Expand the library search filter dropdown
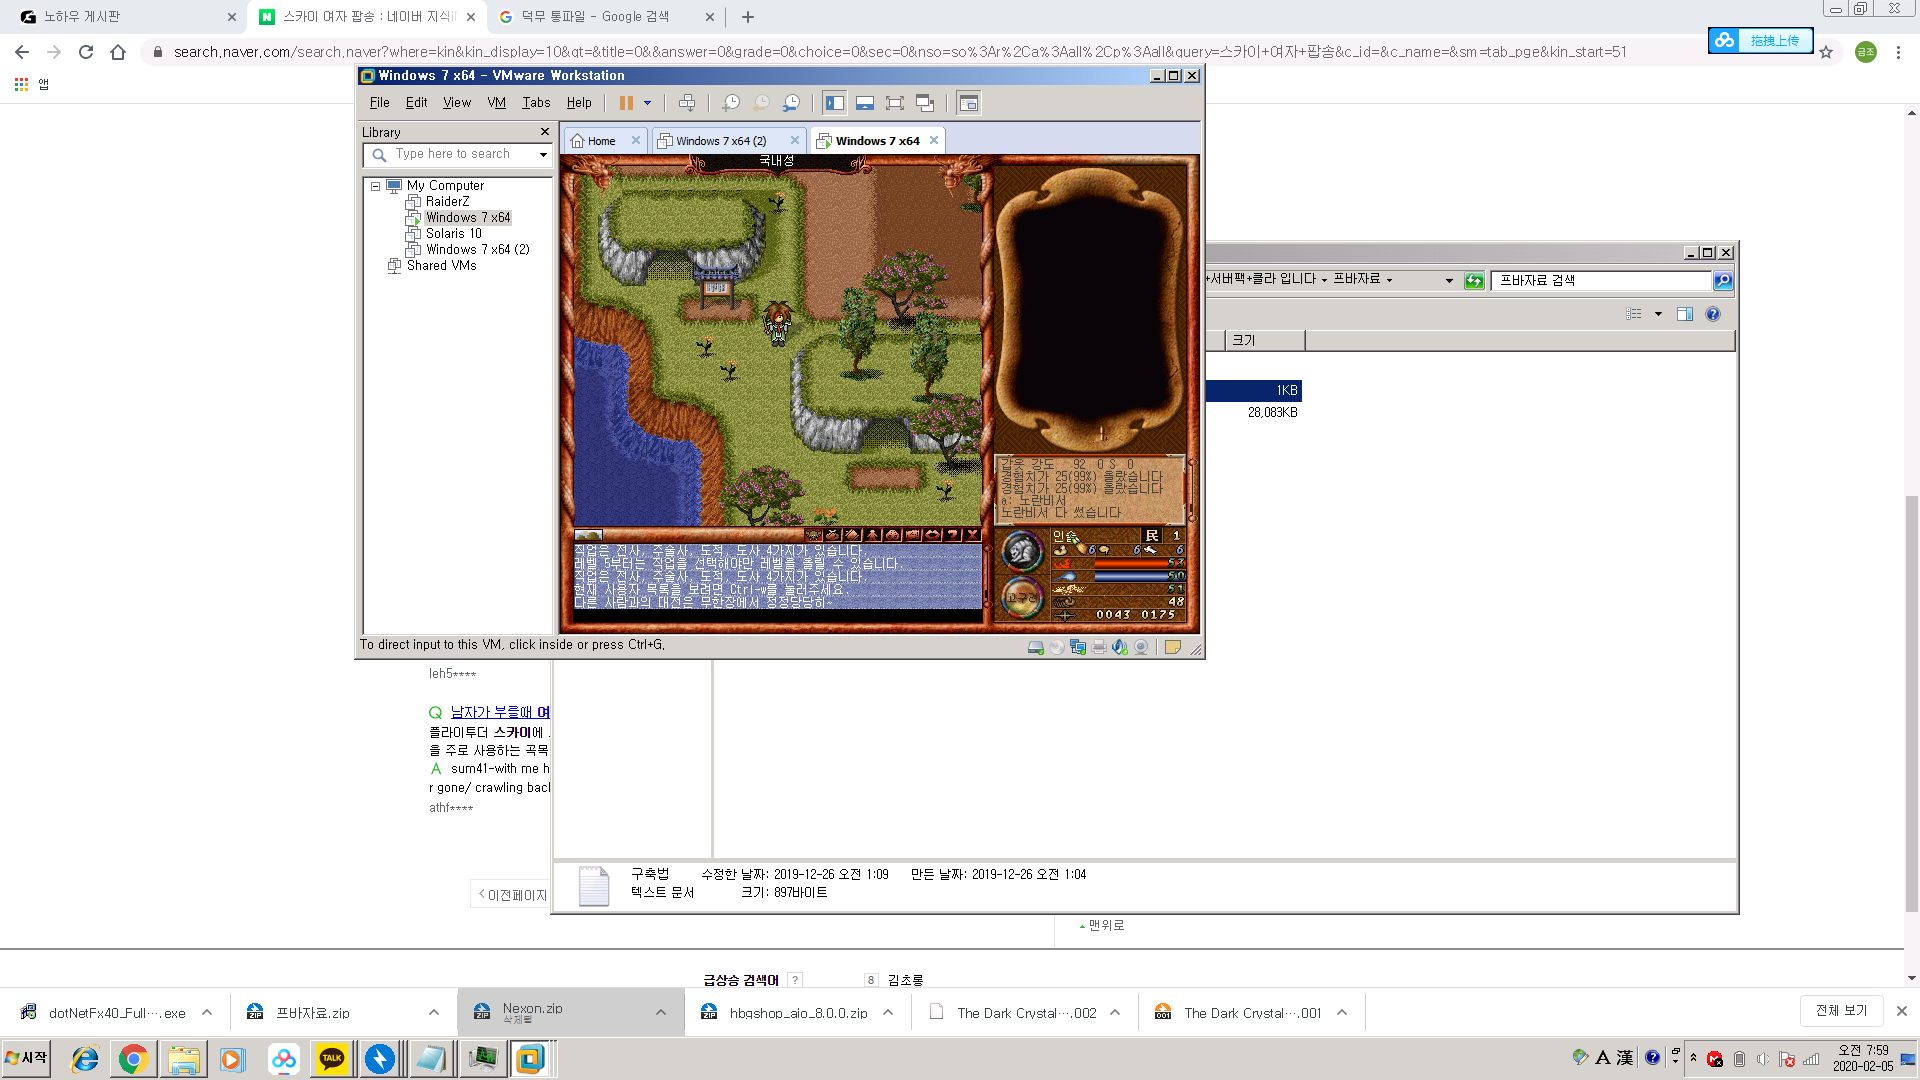Image resolution: width=1920 pixels, height=1080 pixels. (543, 155)
